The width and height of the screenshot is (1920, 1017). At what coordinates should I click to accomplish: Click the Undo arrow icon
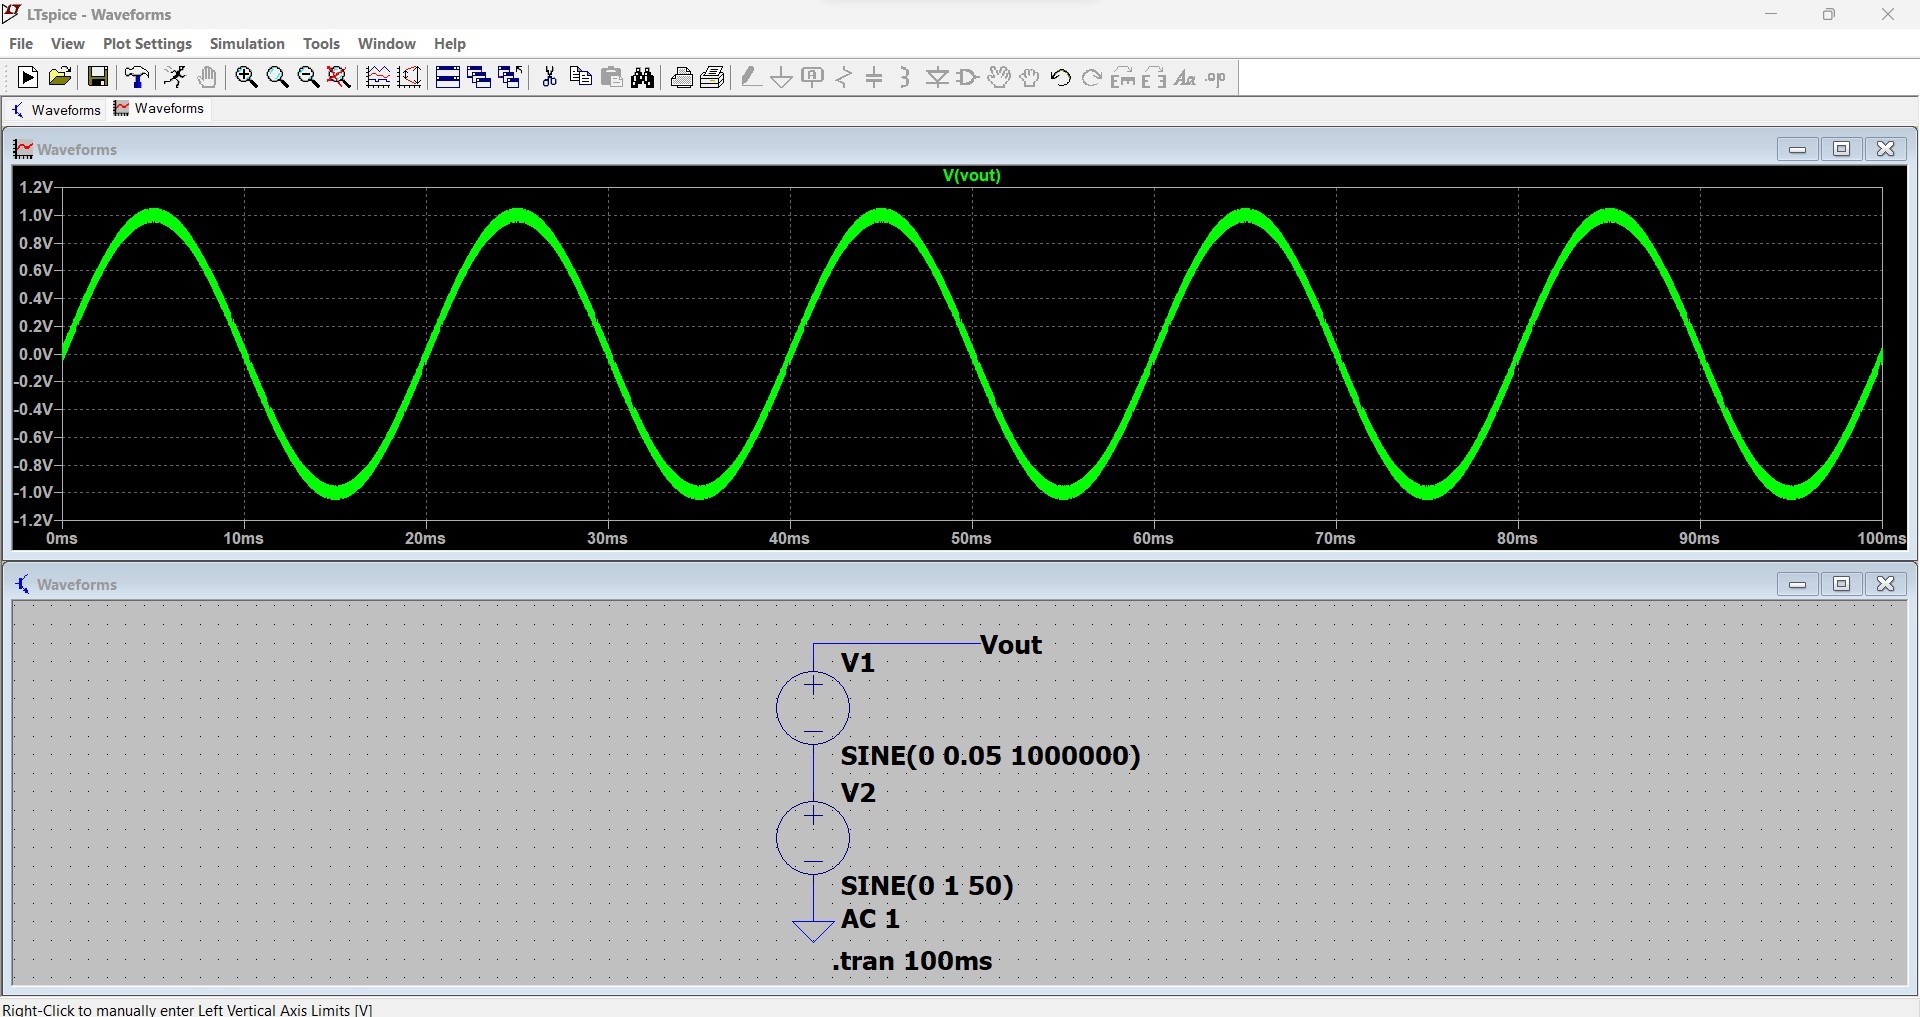(1061, 77)
